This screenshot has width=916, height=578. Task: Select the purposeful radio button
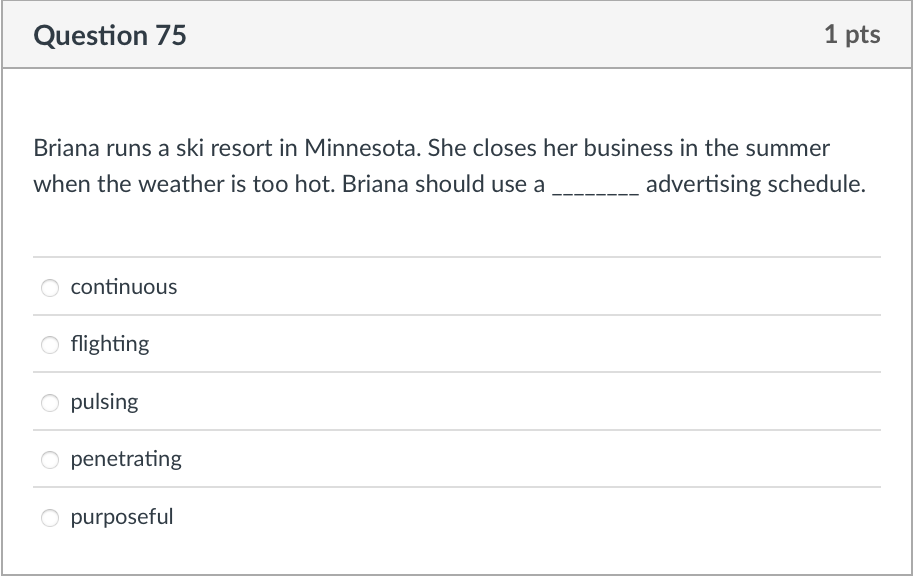(x=50, y=518)
